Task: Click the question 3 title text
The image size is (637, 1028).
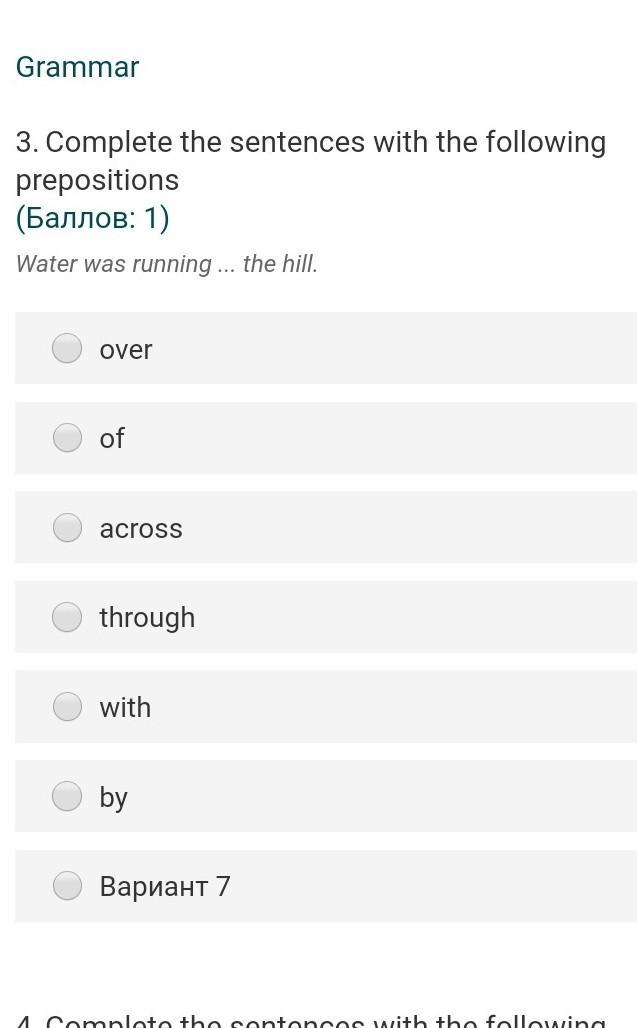Action: 310,143
